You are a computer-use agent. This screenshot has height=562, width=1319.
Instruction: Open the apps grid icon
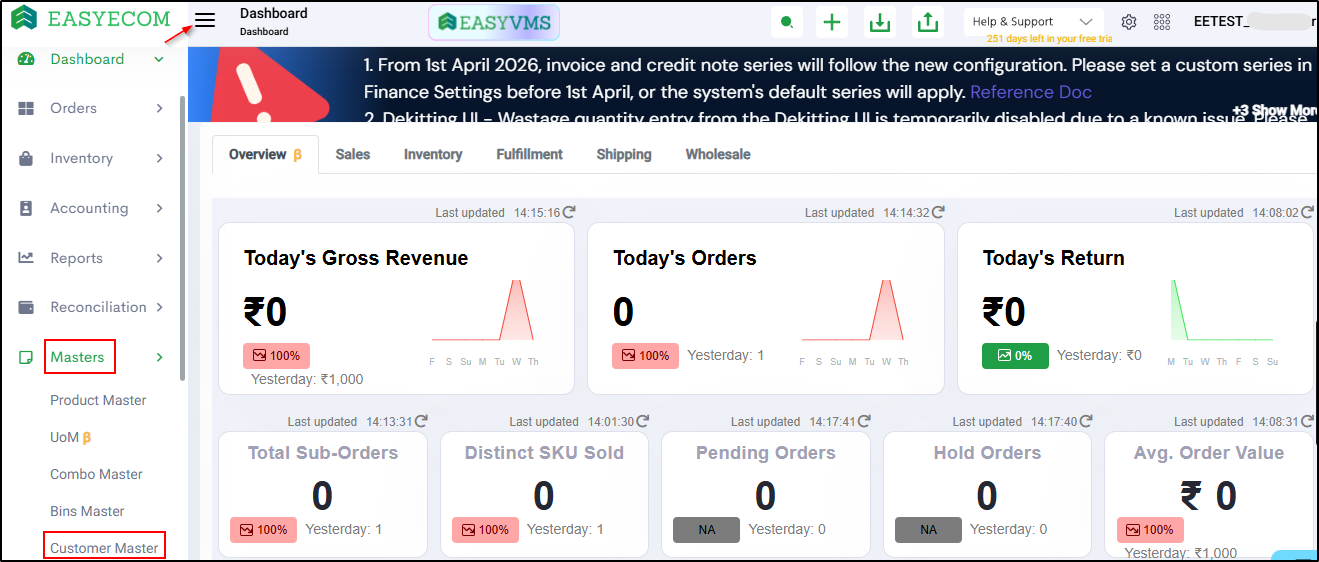point(1162,22)
